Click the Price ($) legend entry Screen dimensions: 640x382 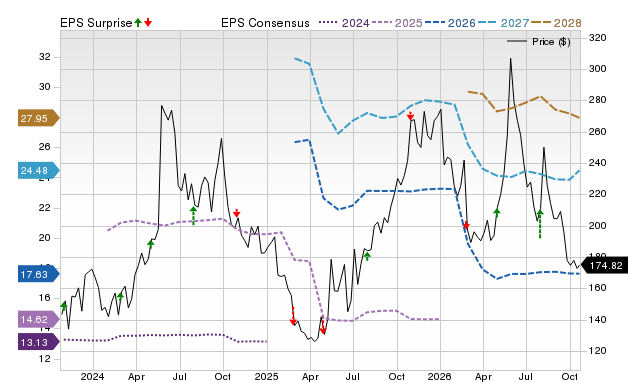[x=538, y=42]
